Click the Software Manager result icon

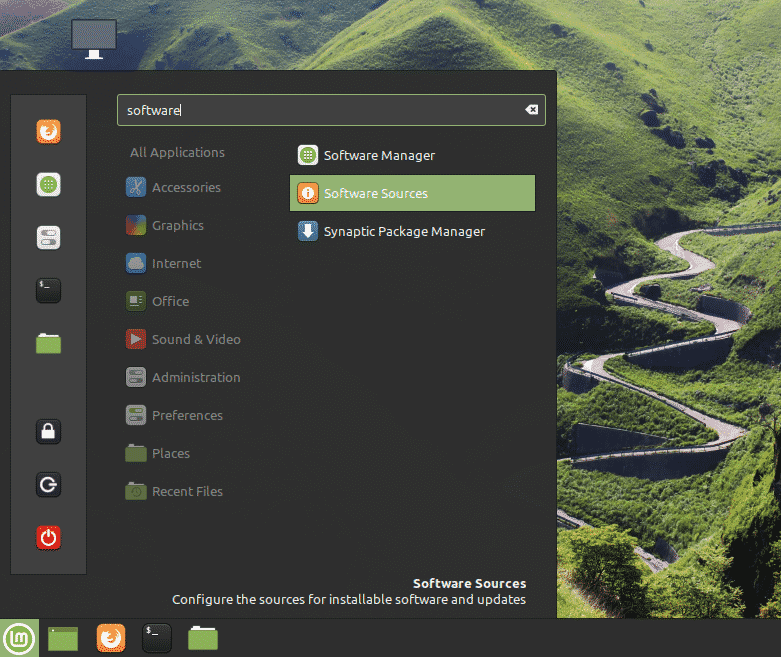[308, 155]
